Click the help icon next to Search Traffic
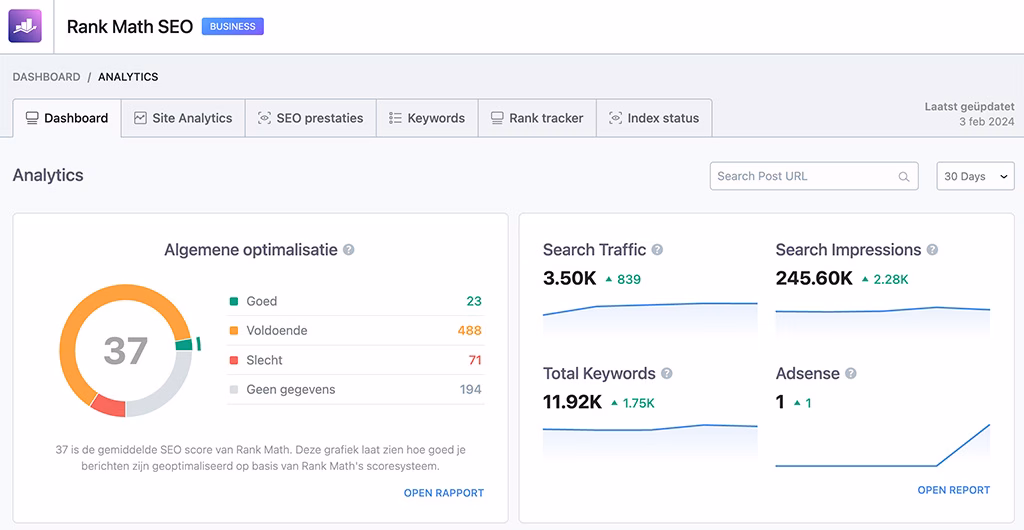The image size is (1024, 530). (x=657, y=249)
